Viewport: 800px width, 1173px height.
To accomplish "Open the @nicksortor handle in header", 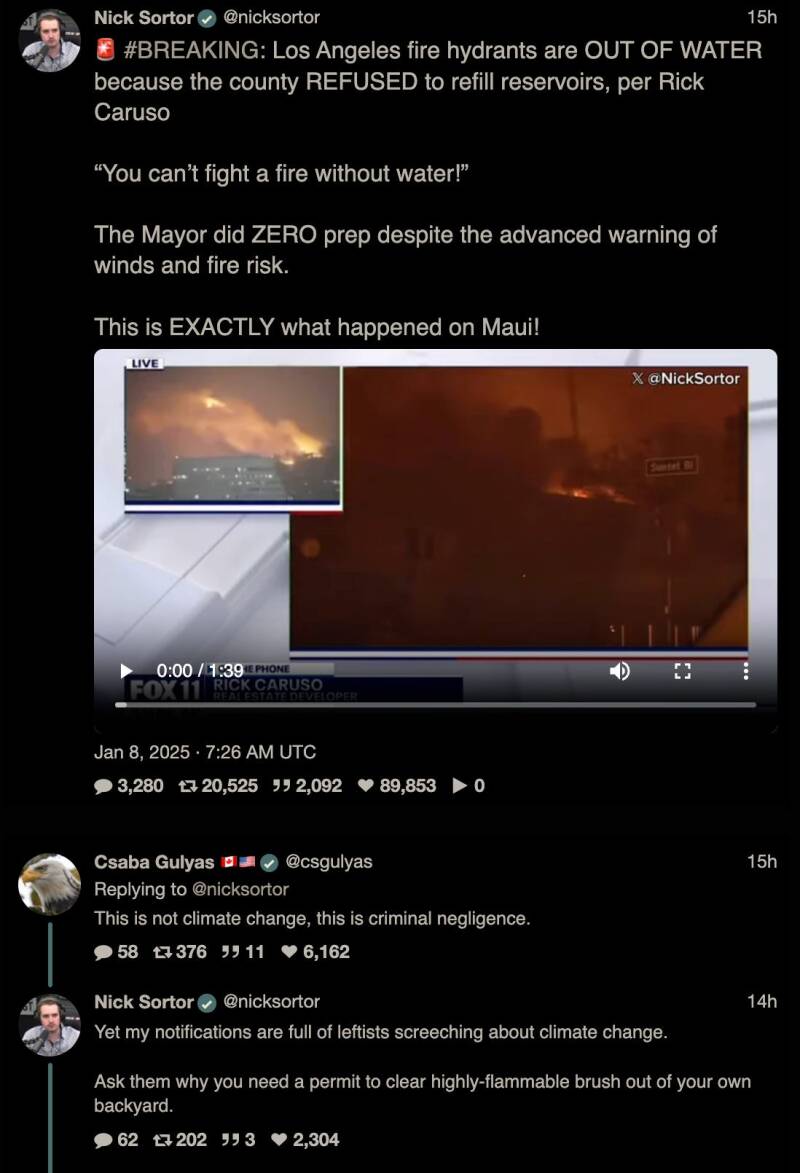I will tap(271, 17).
